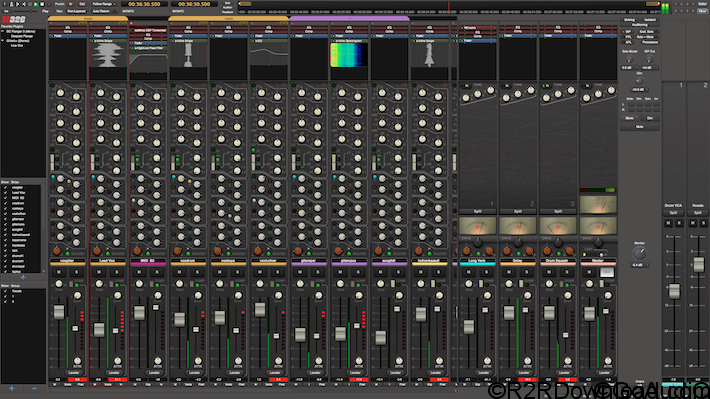
Task: Click the a-High/Low Pass Filter on MIDI 88
Action: [x=149, y=48]
